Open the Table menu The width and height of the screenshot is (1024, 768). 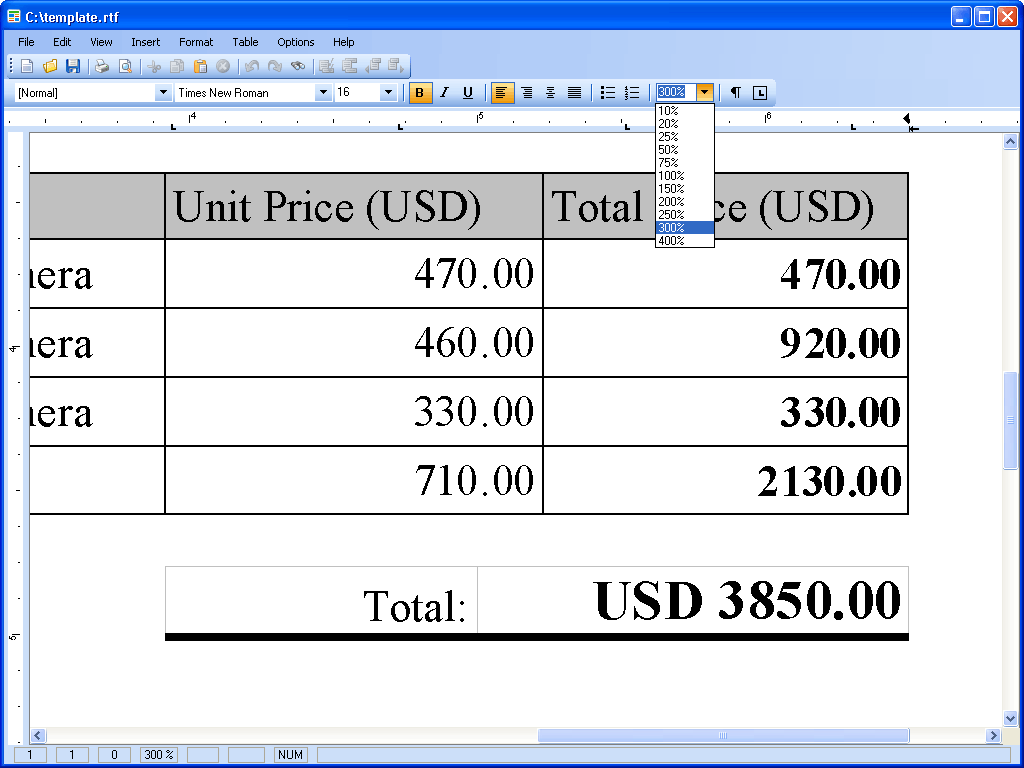[x=245, y=42]
